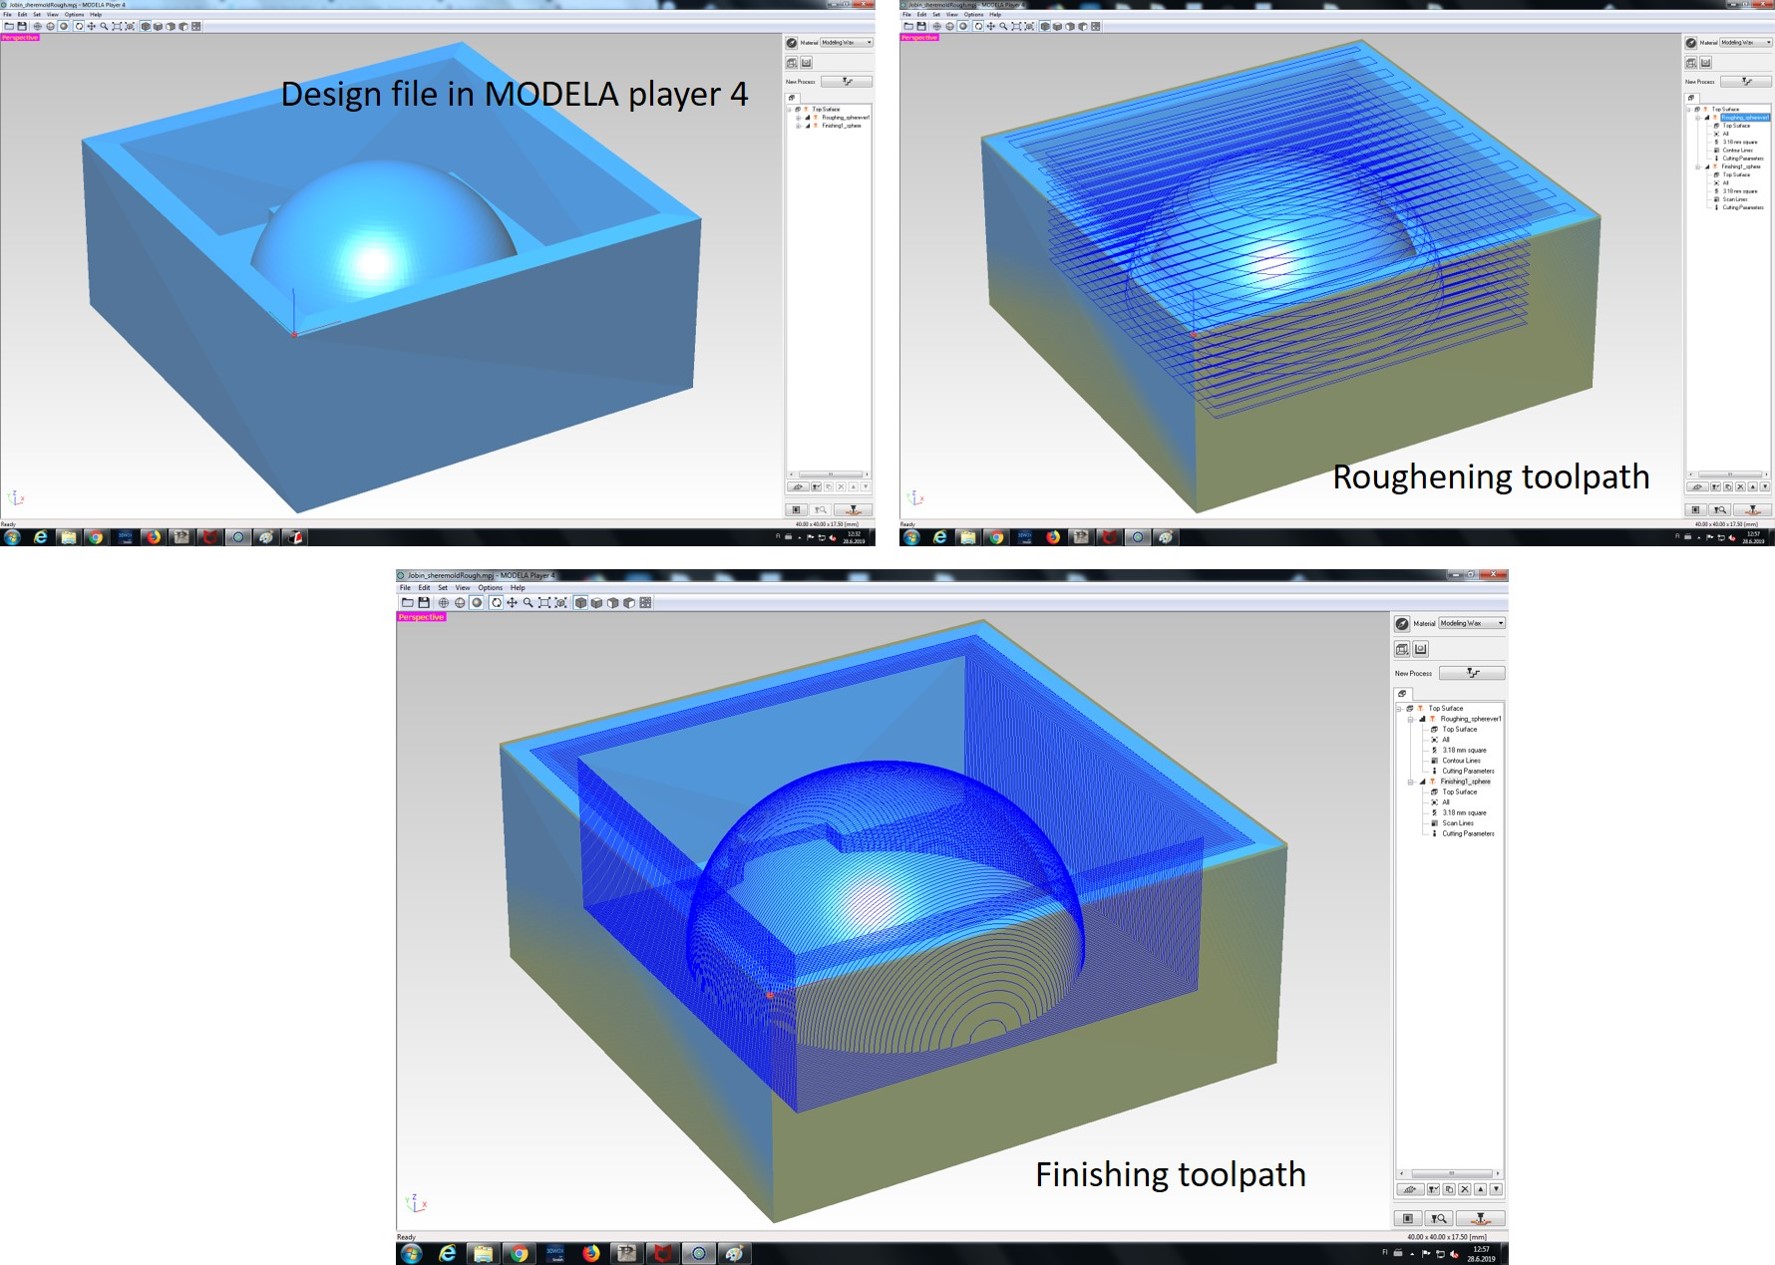This screenshot has width=1775, height=1265.
Task: Click copy process icon in Finishing toolpath window
Action: pos(1449,1190)
